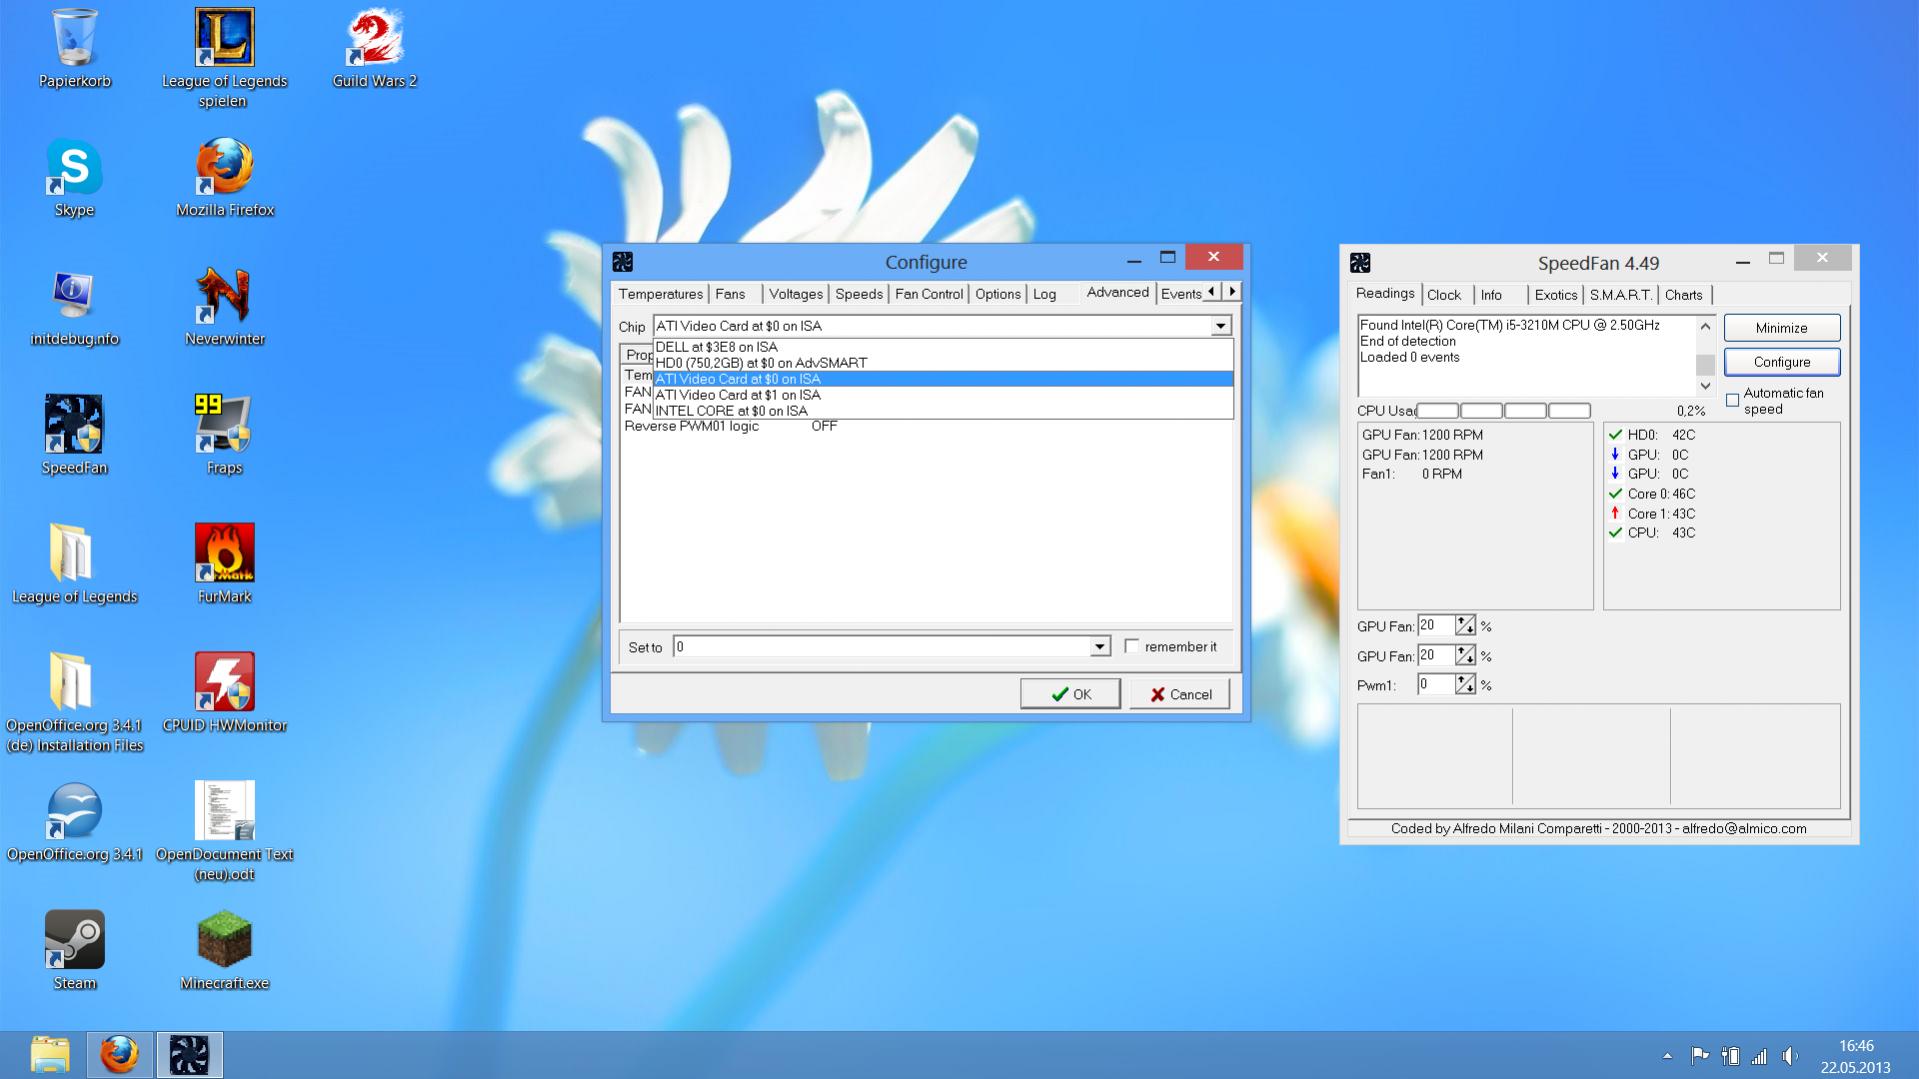Select the Mozilla Firefox desktop shortcut
The image size is (1919, 1079).
click(x=224, y=178)
